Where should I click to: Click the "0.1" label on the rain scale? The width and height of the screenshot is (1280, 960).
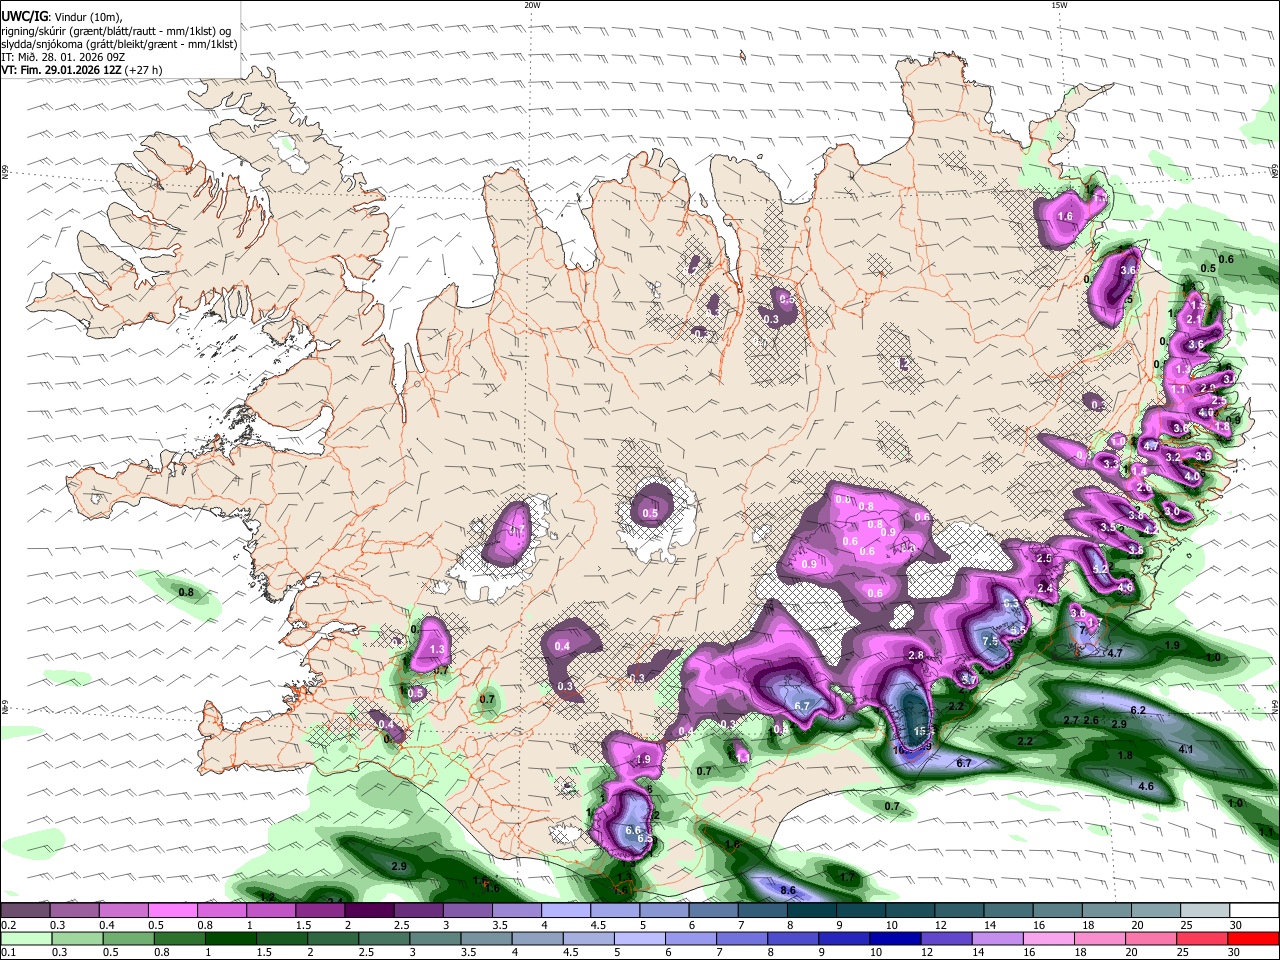[8, 953]
